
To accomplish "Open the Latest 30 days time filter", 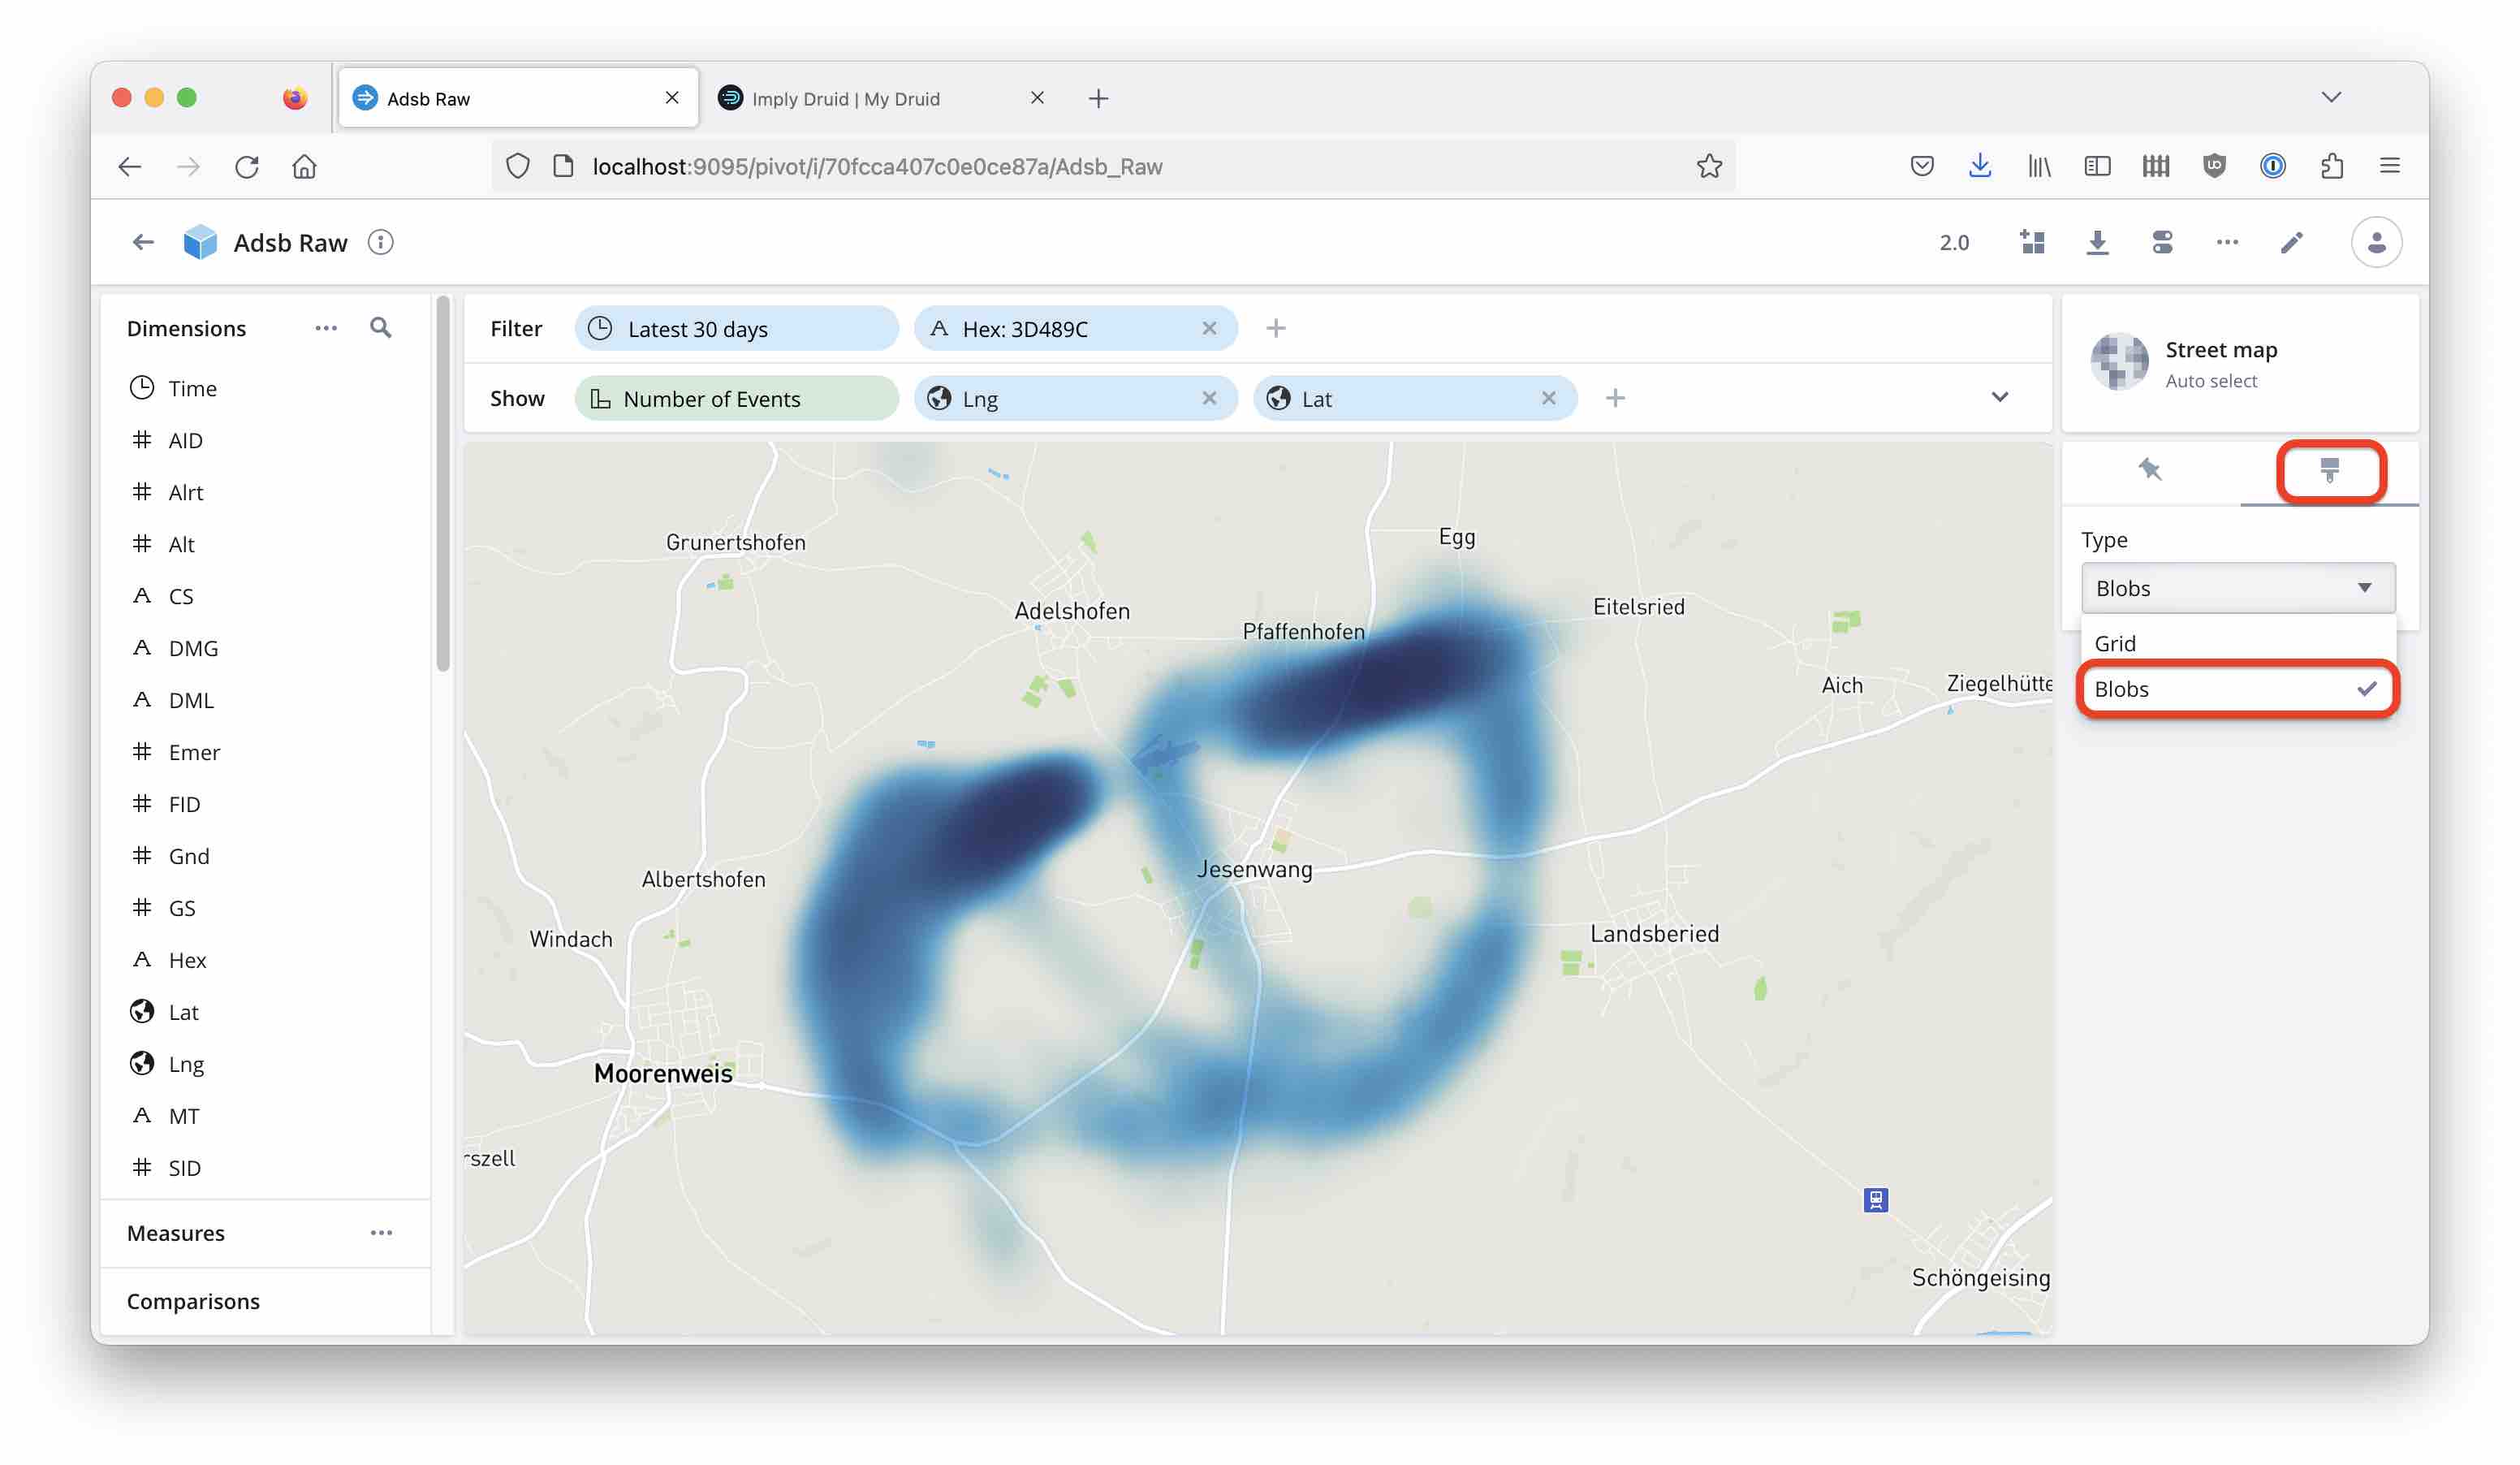I will tap(736, 329).
